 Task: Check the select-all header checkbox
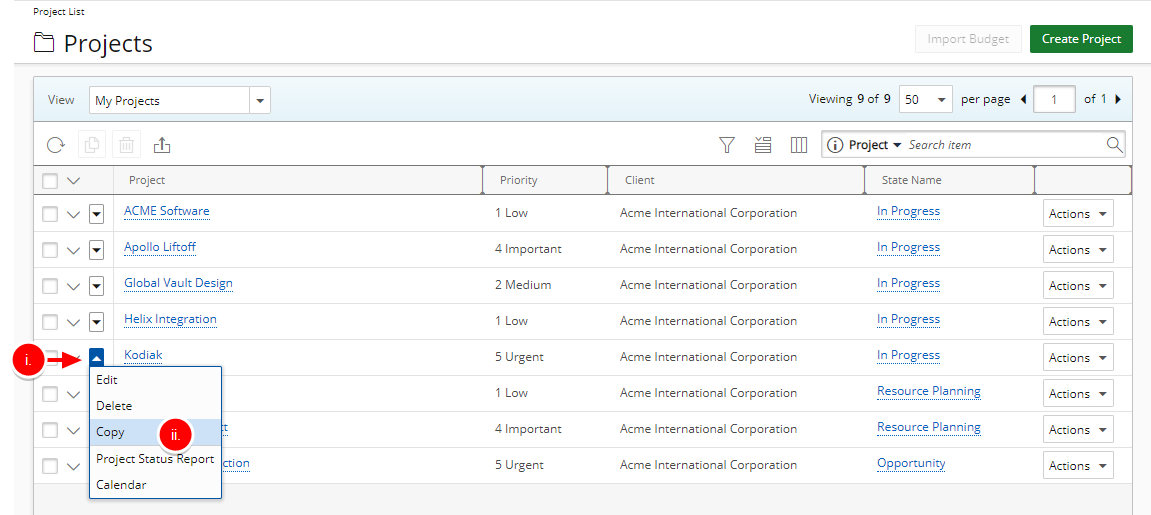tap(50, 181)
